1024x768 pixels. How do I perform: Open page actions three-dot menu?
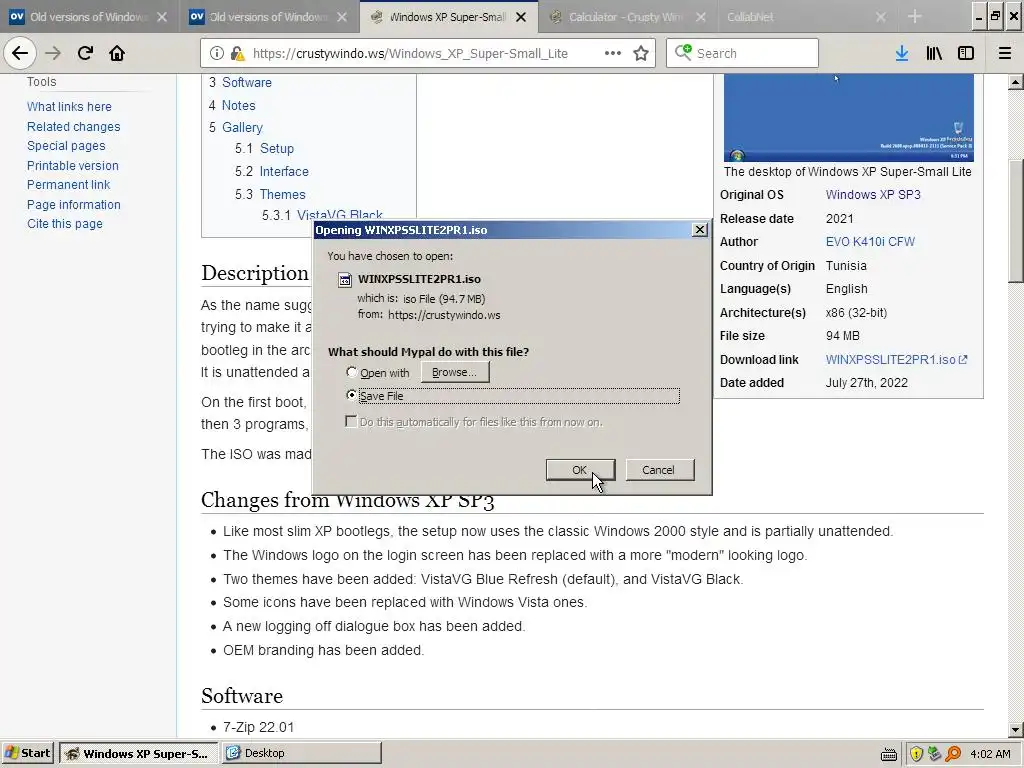tap(613, 53)
